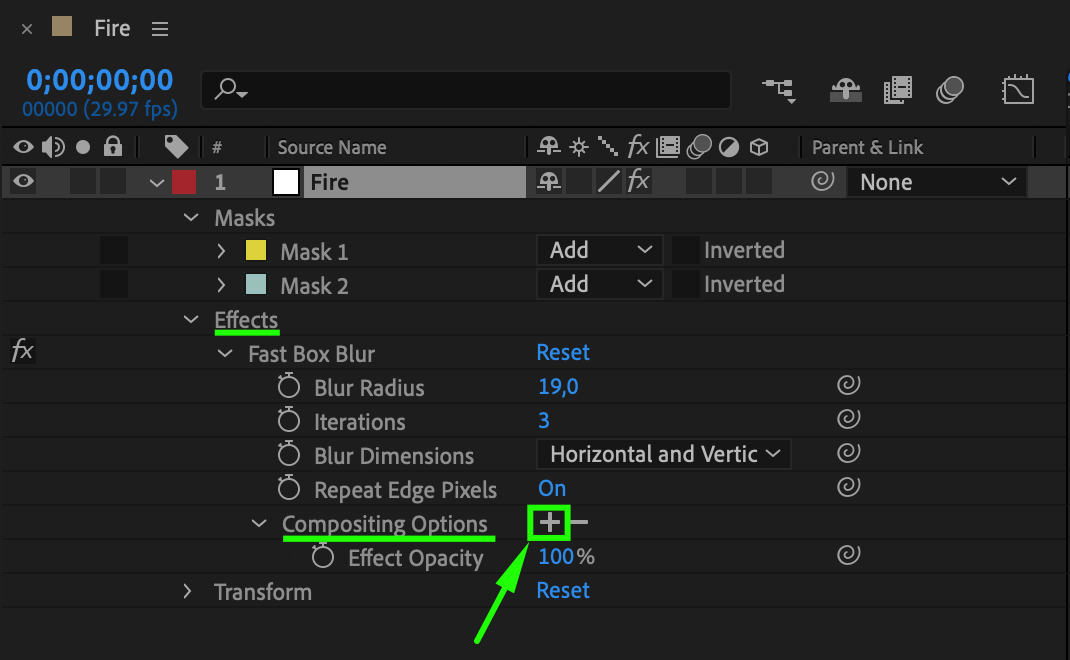Click the composition mini-flowchart icon
Image resolution: width=1070 pixels, height=660 pixels.
779,91
